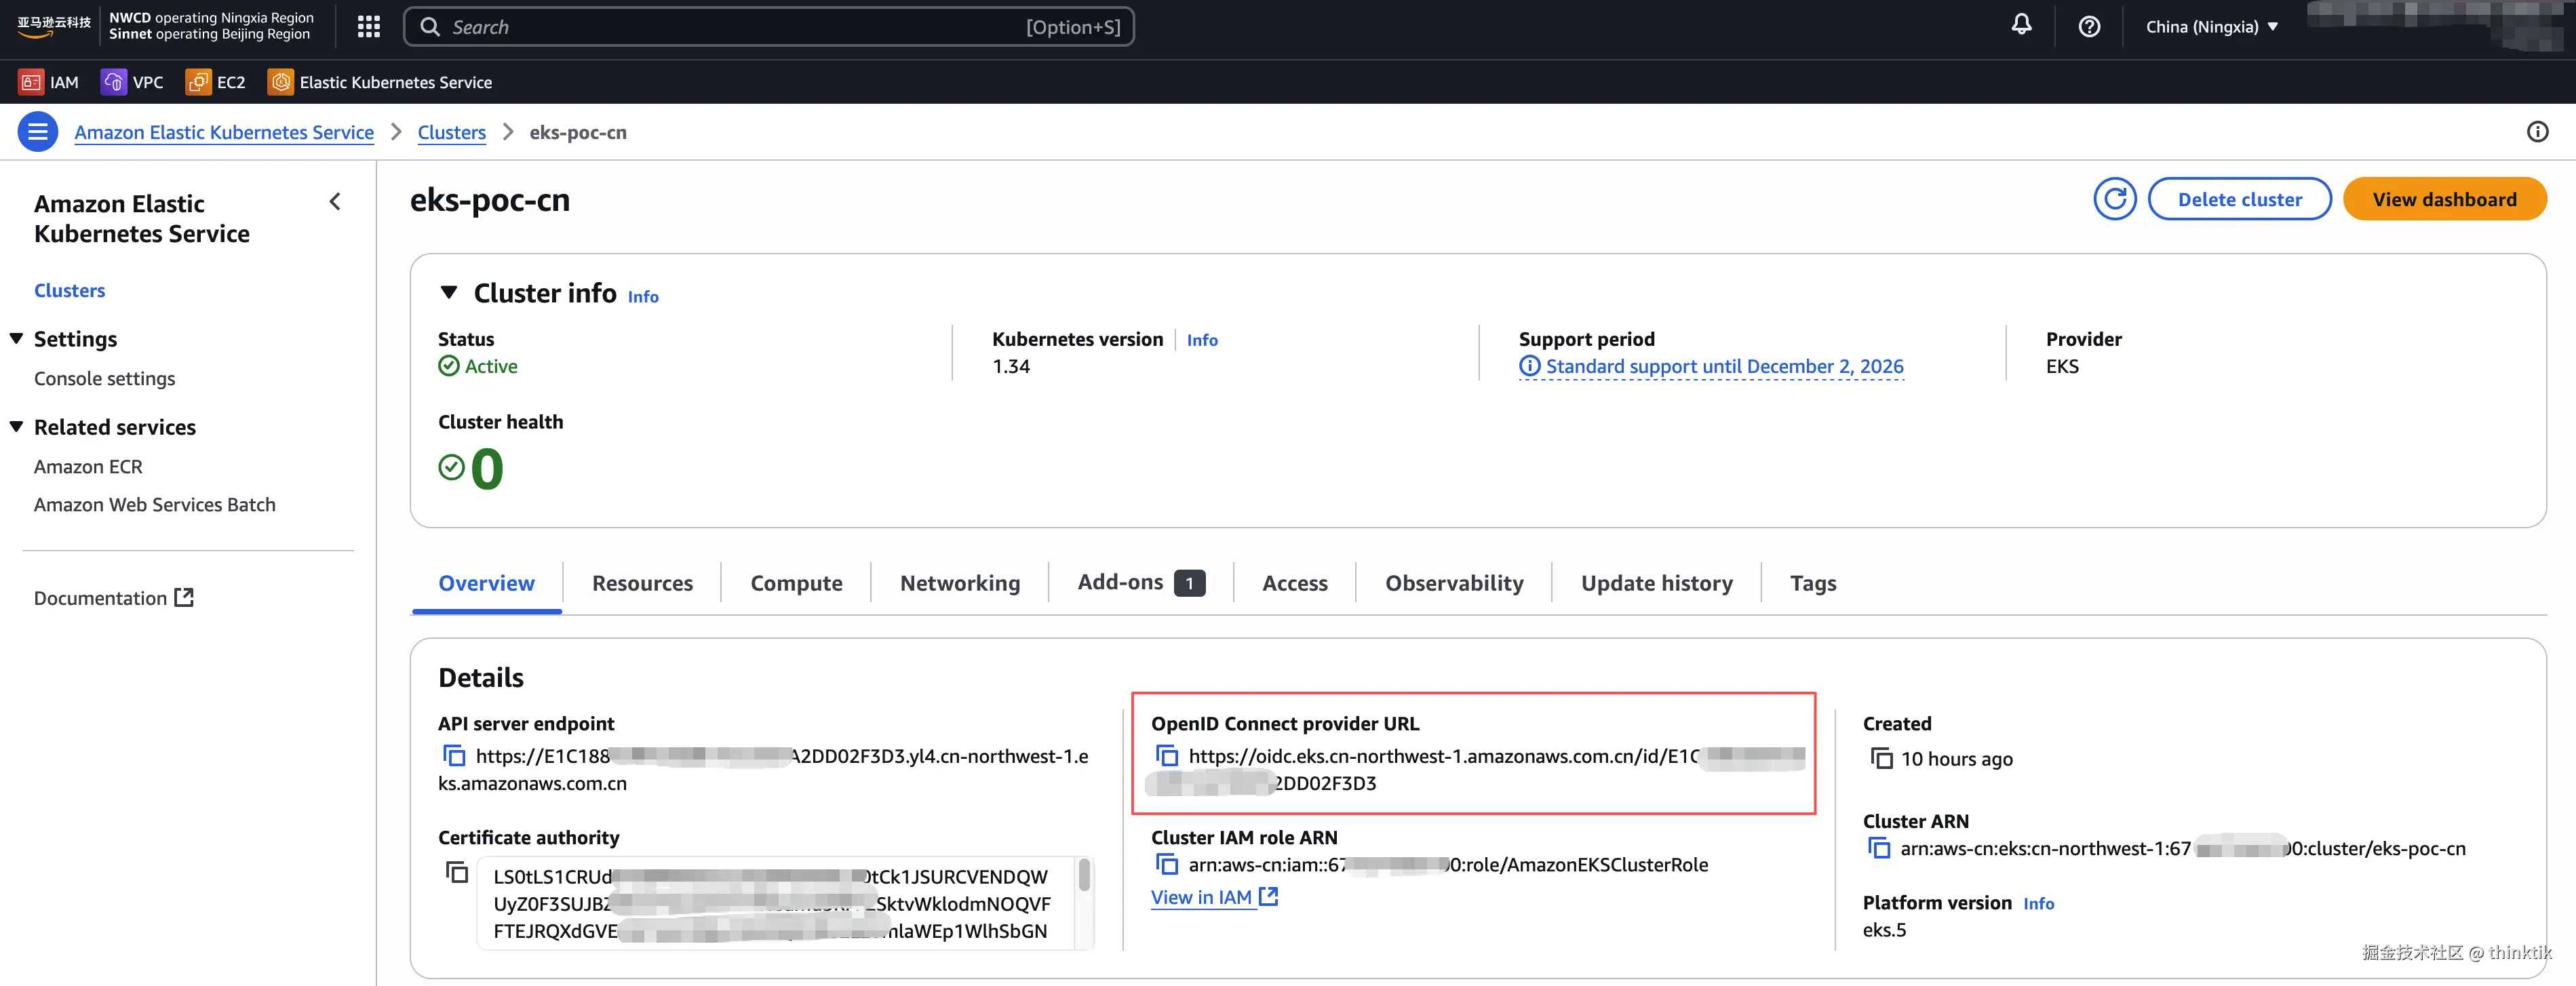Go to the Clusters breadcrumb link
The width and height of the screenshot is (2576, 986).
coord(452,132)
